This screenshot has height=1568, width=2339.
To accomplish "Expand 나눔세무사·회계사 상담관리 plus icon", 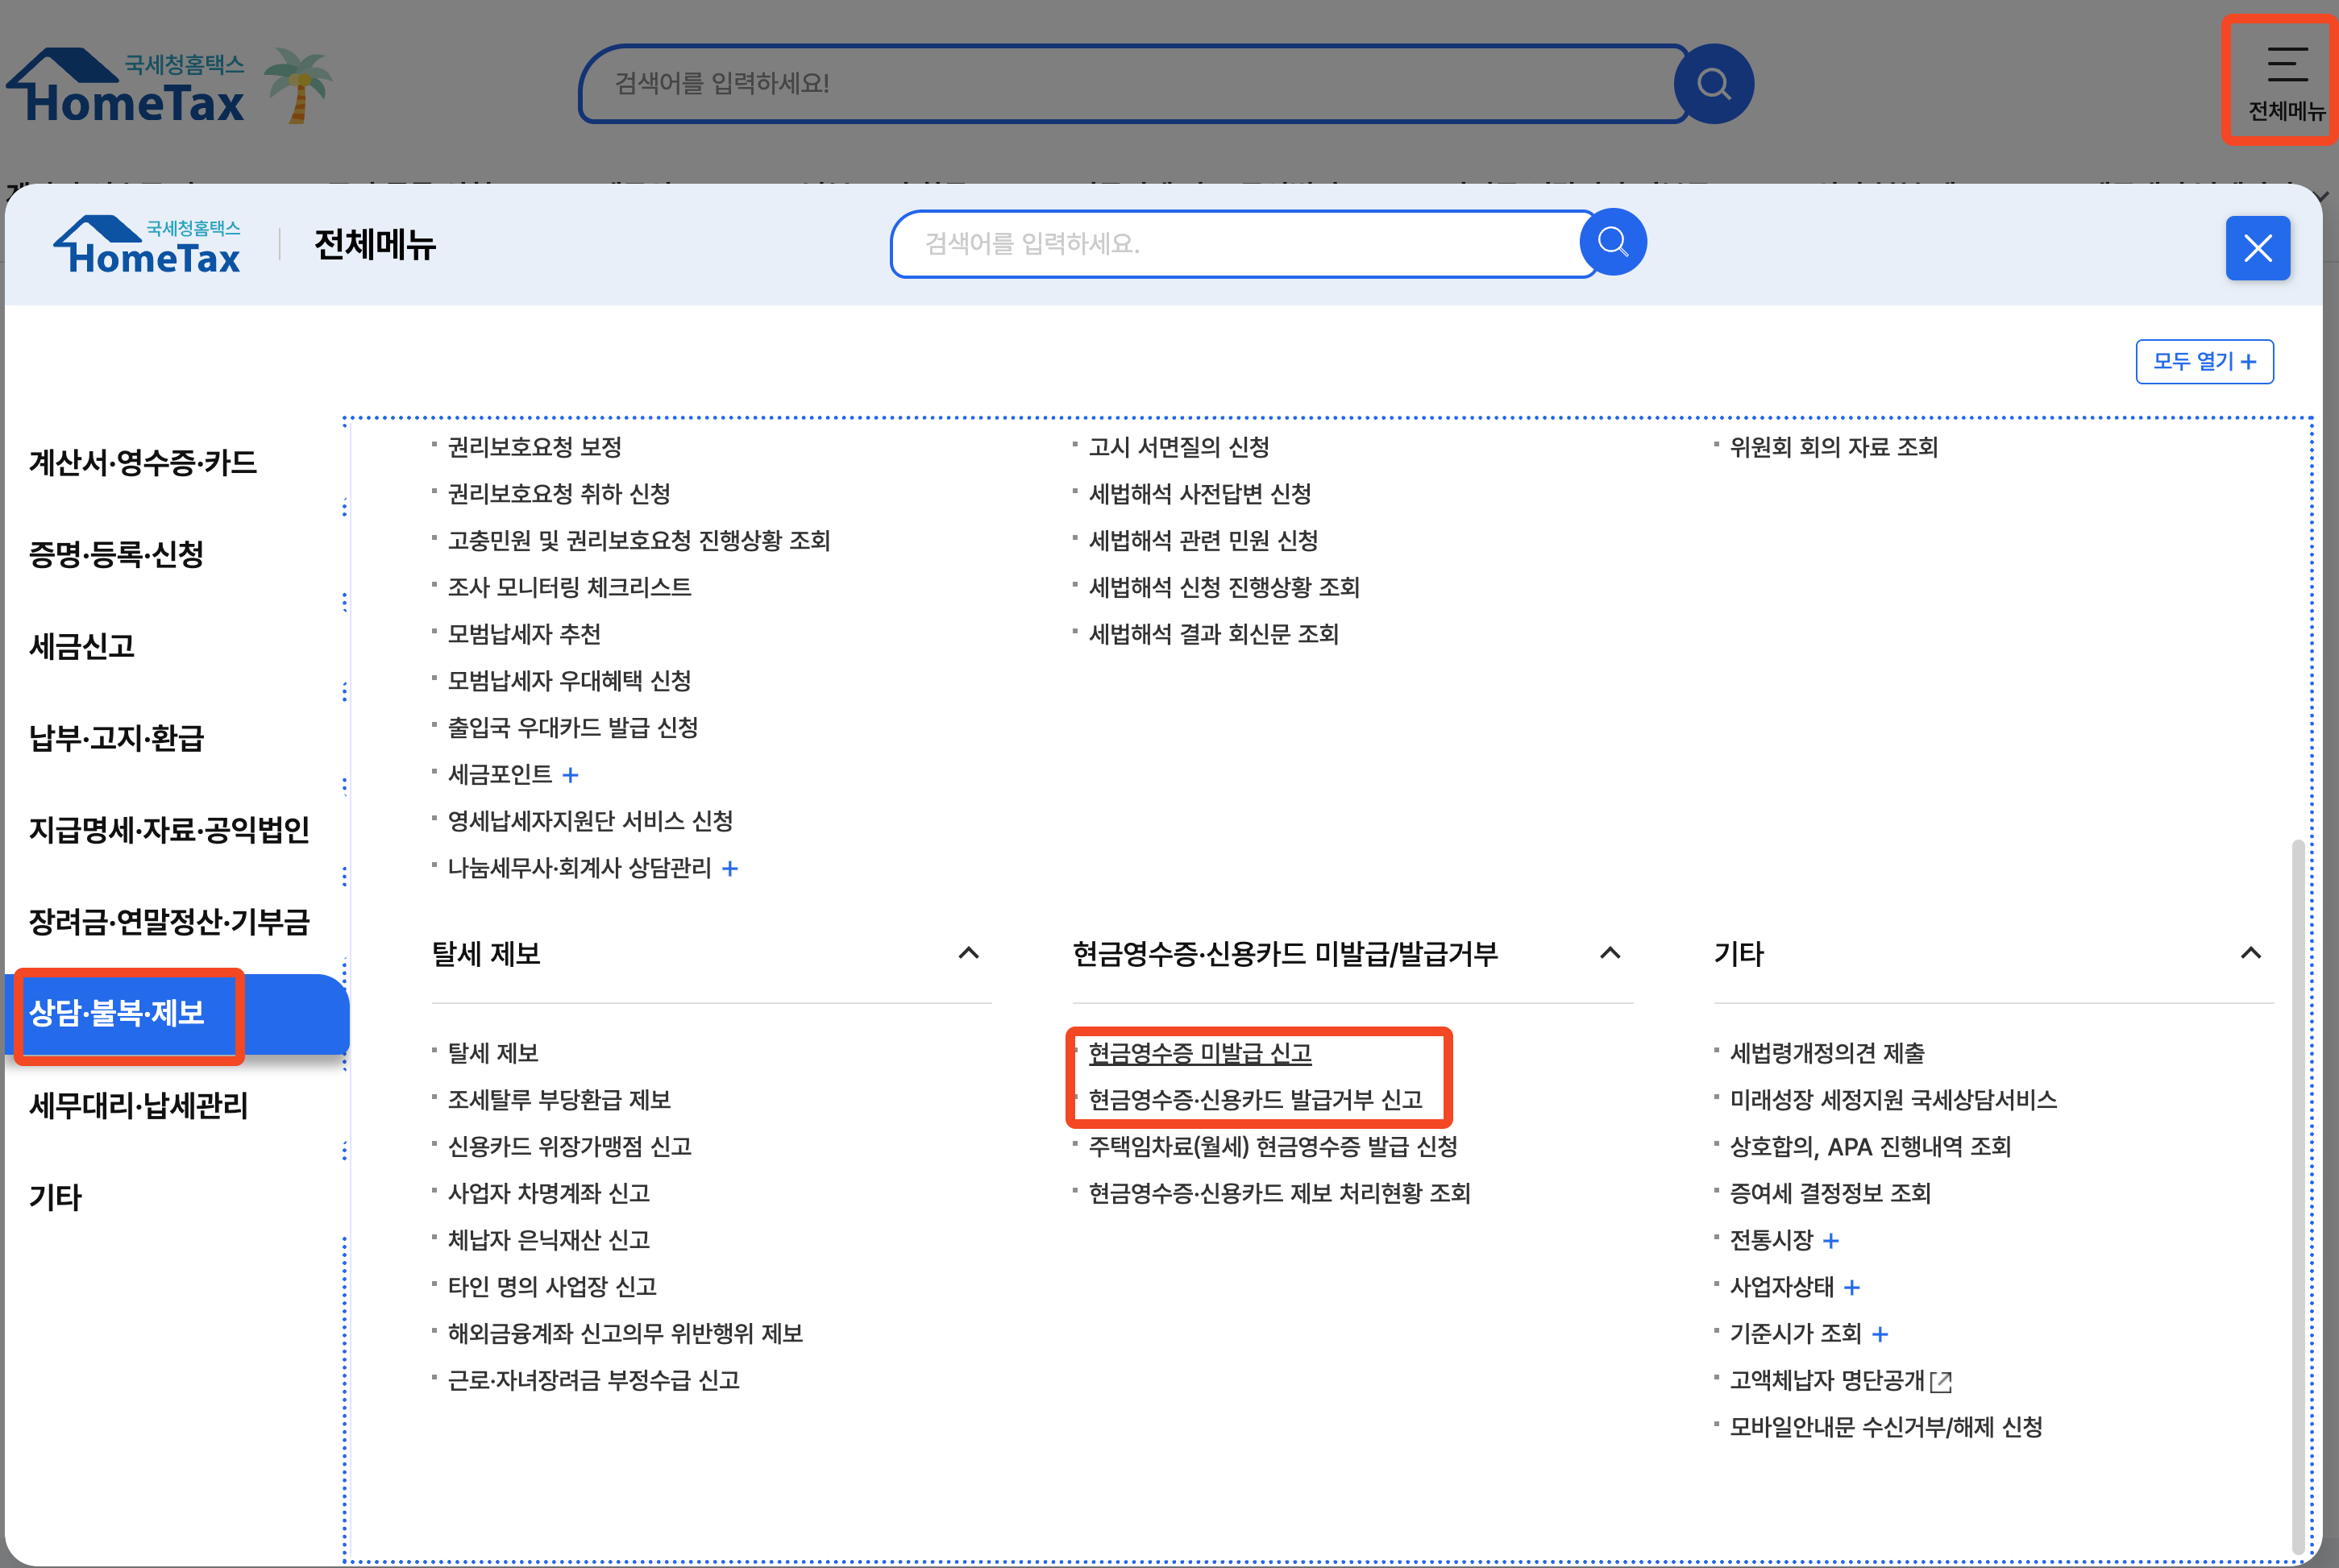I will 730,869.
